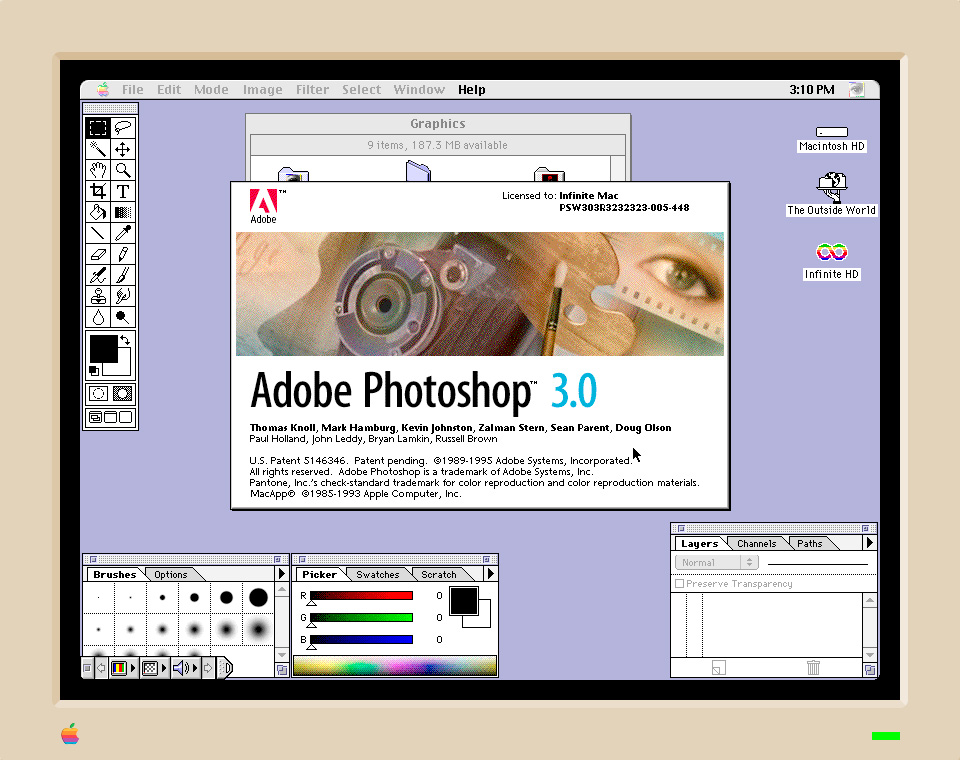Open the application switcher menu beside the clock

pyautogui.click(x=857, y=89)
